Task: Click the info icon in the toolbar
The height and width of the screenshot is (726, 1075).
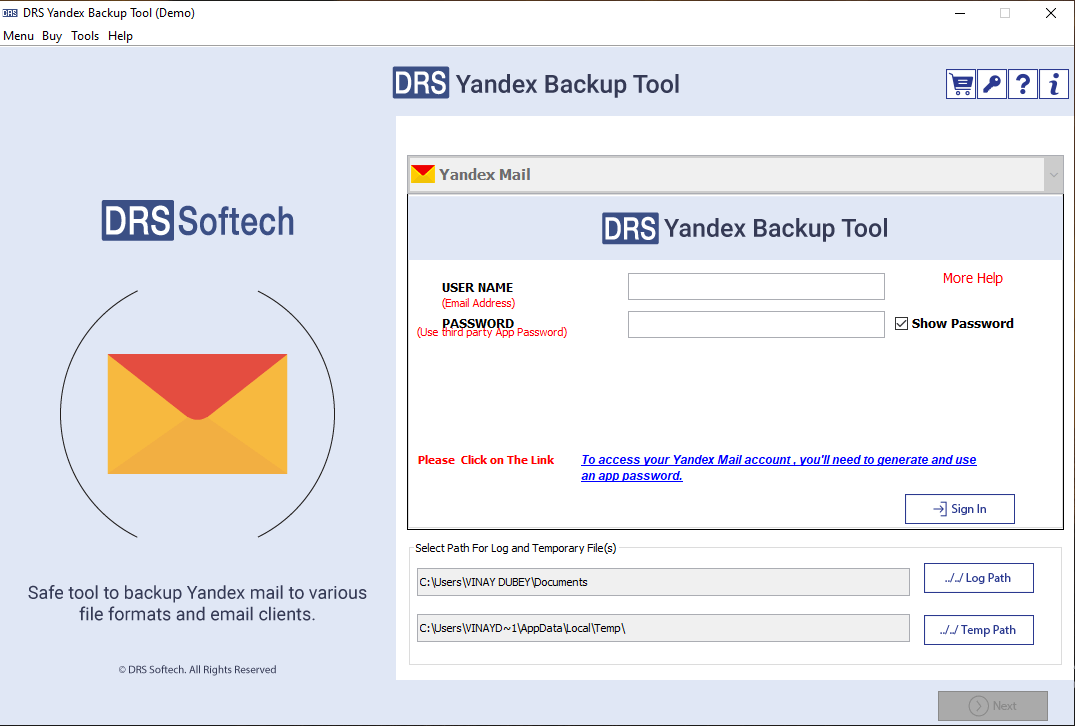Action: click(x=1053, y=84)
